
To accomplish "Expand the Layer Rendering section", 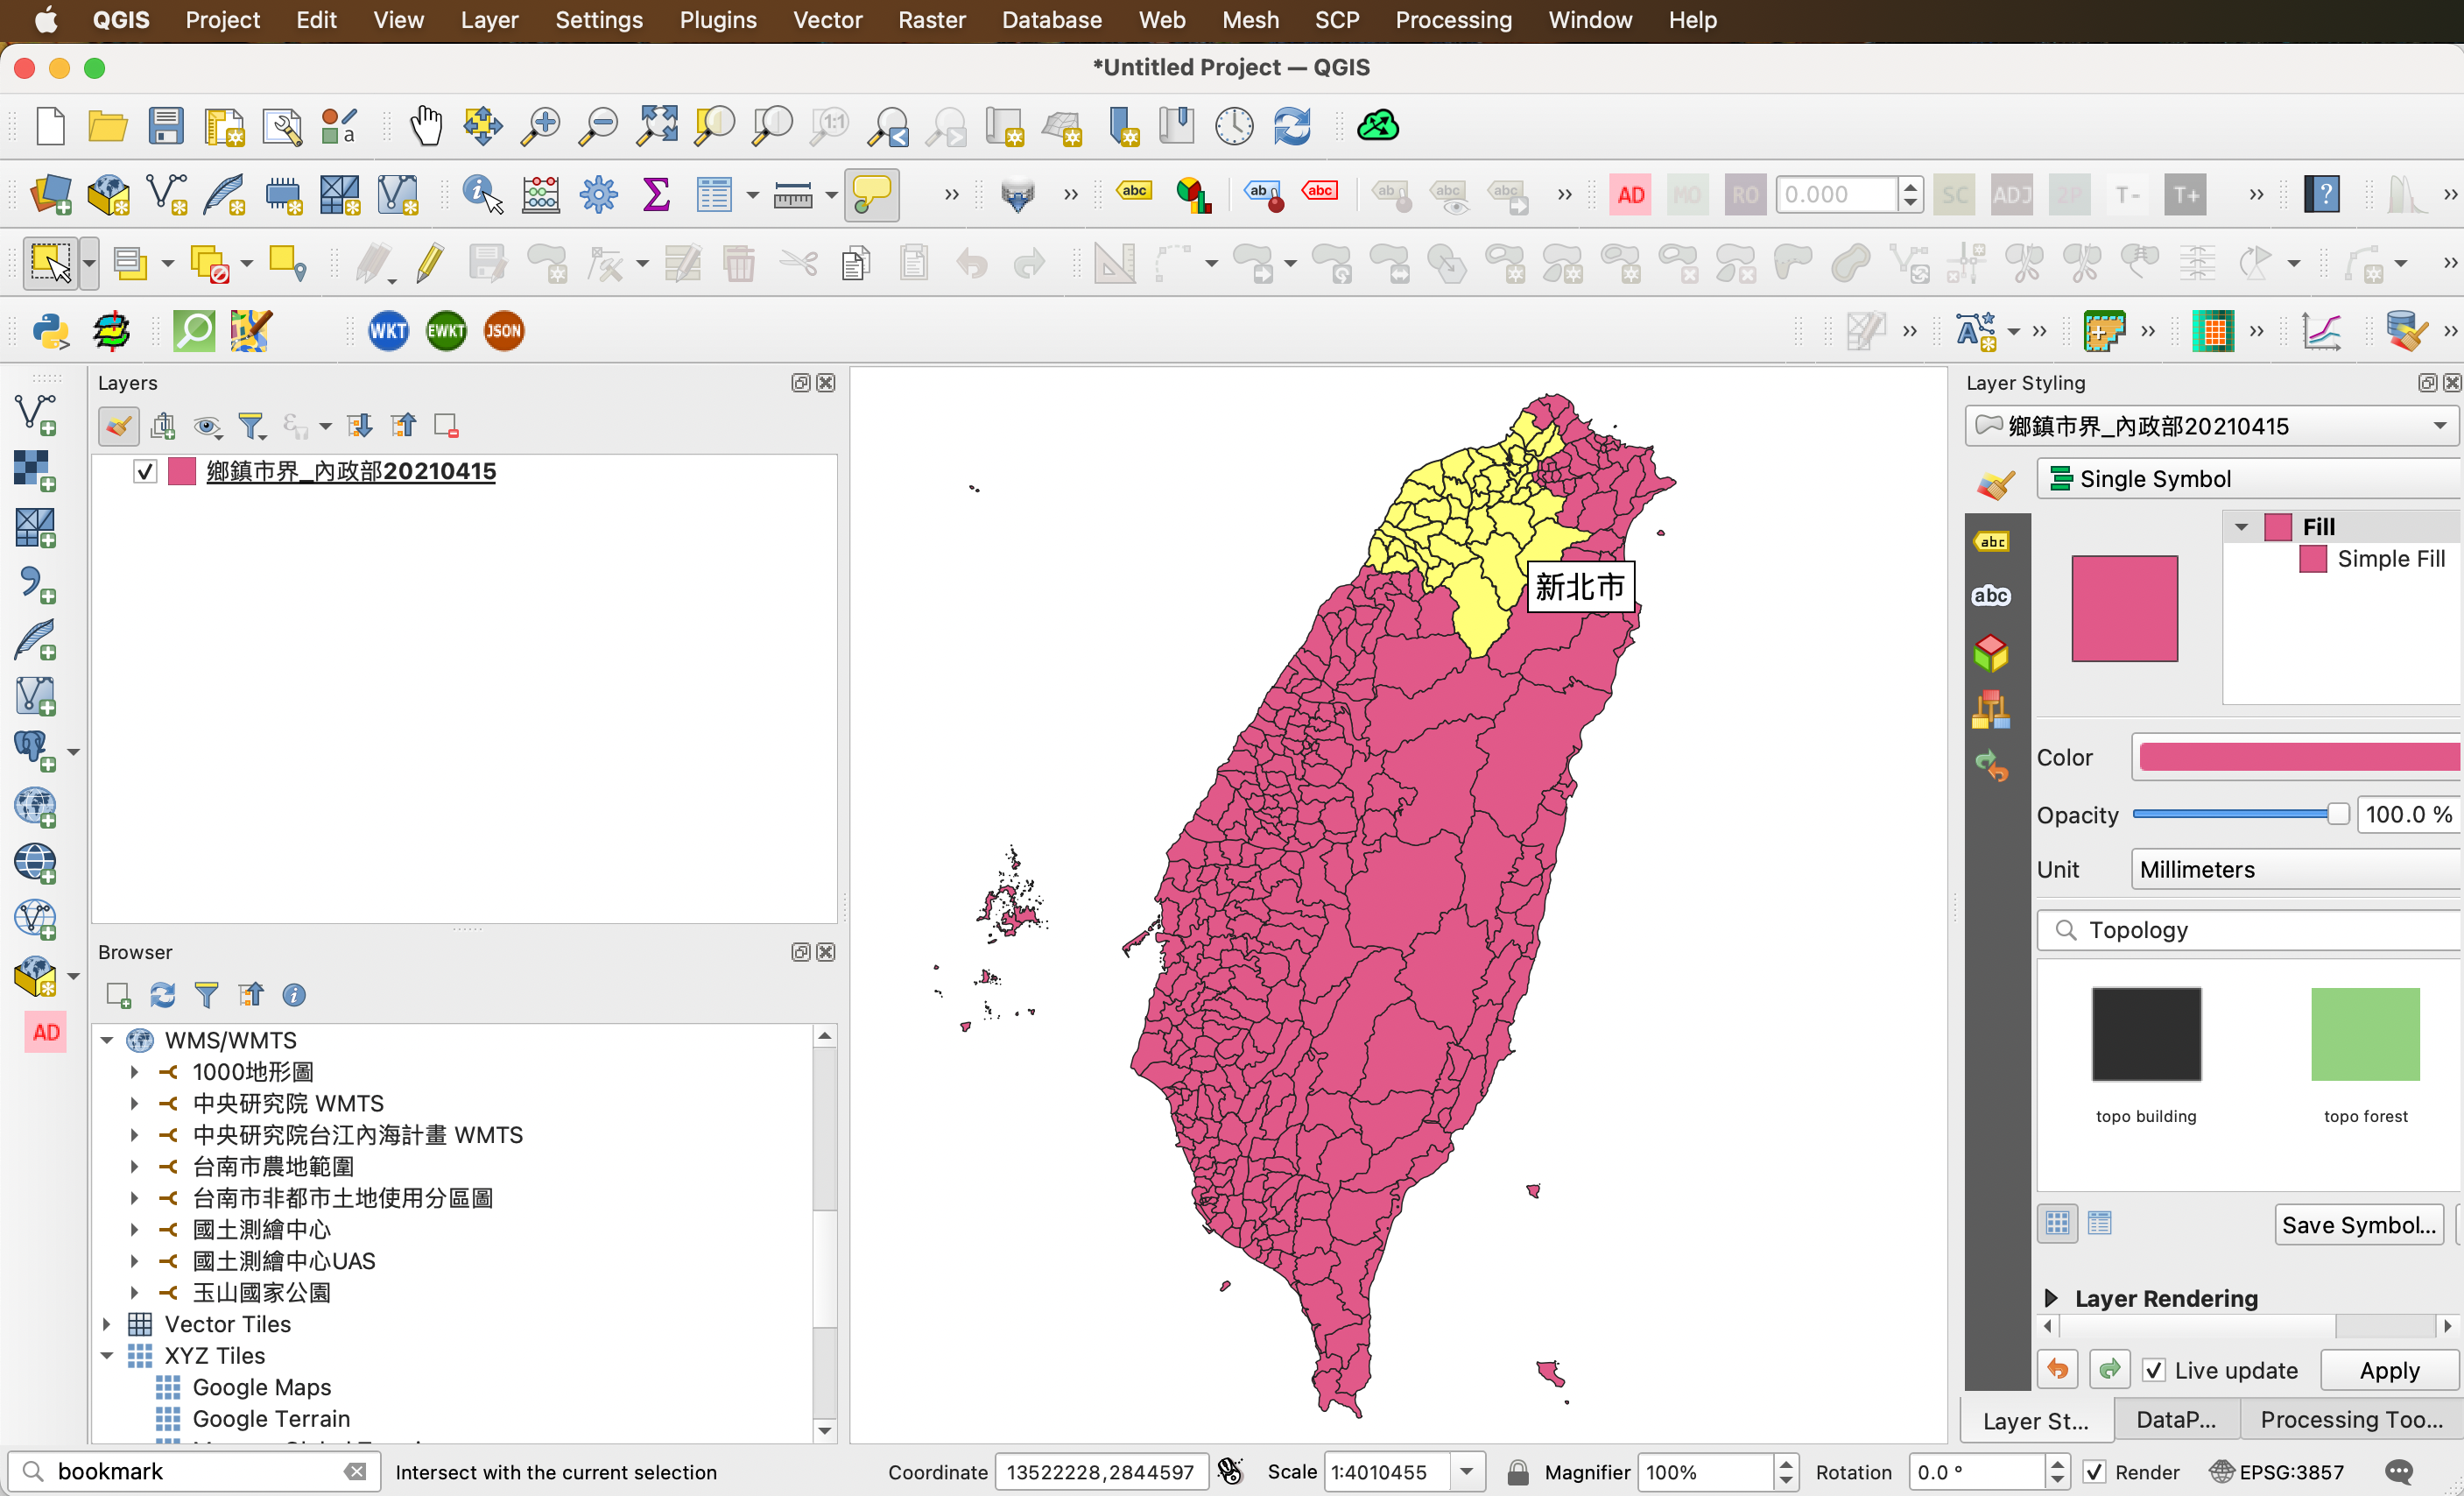I will pyautogui.click(x=2051, y=1298).
